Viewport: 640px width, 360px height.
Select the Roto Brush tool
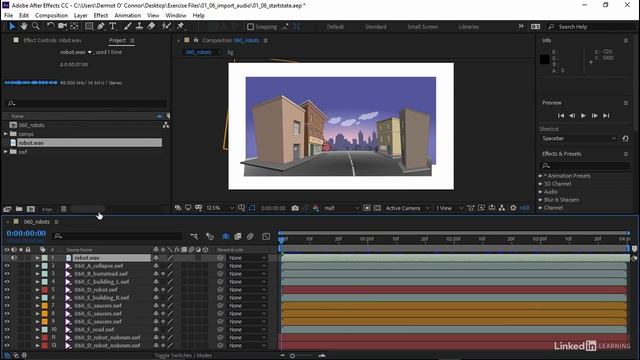pyautogui.click(x=166, y=27)
